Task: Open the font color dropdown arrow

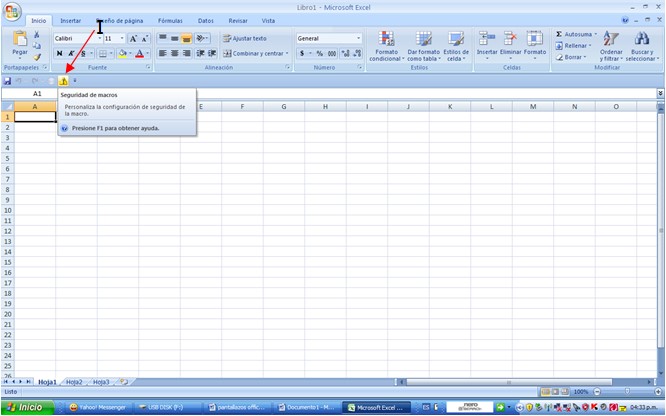Action: click(x=147, y=54)
